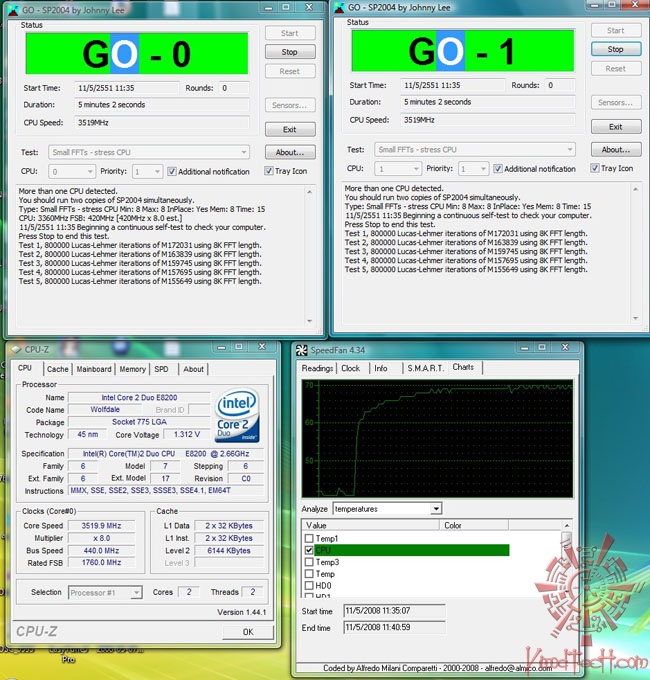Click the GO - 0 status banner
Screen dimensions: 650x680
point(137,53)
